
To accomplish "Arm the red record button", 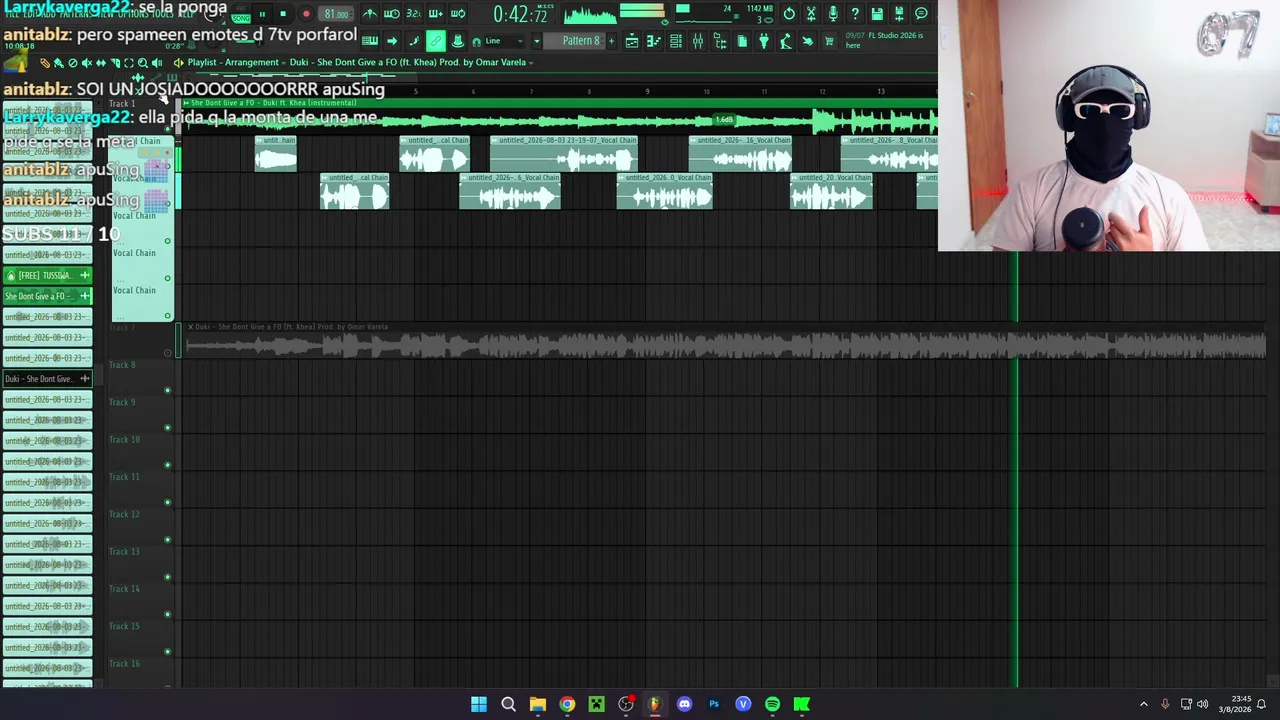I will pos(306,14).
